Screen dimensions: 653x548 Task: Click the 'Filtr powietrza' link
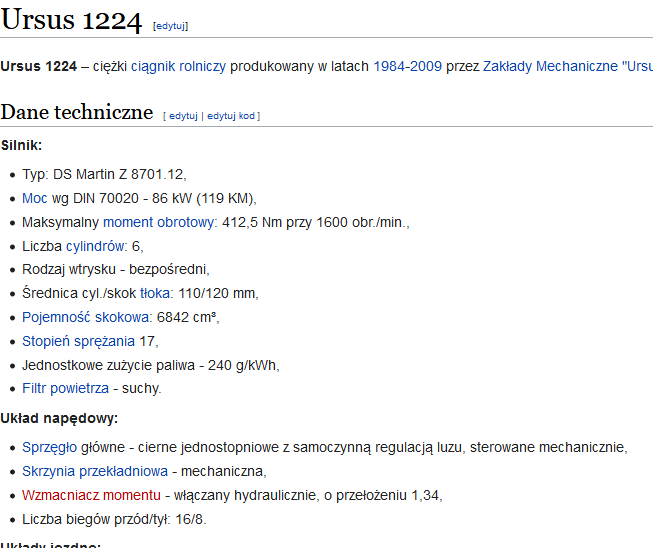(65, 388)
